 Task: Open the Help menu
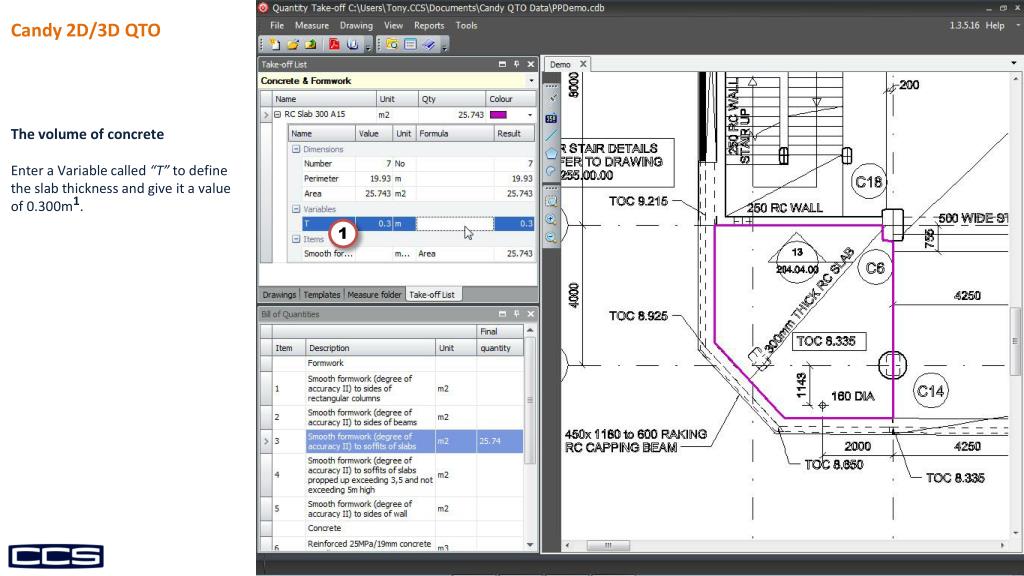point(995,25)
